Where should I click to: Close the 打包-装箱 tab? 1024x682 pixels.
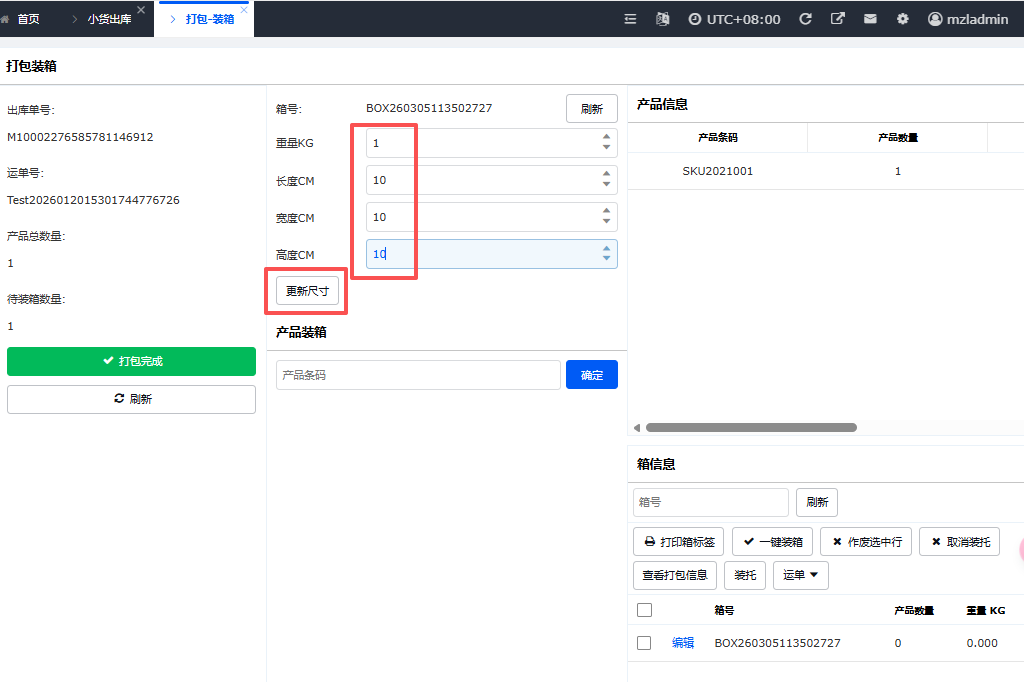pos(244,10)
